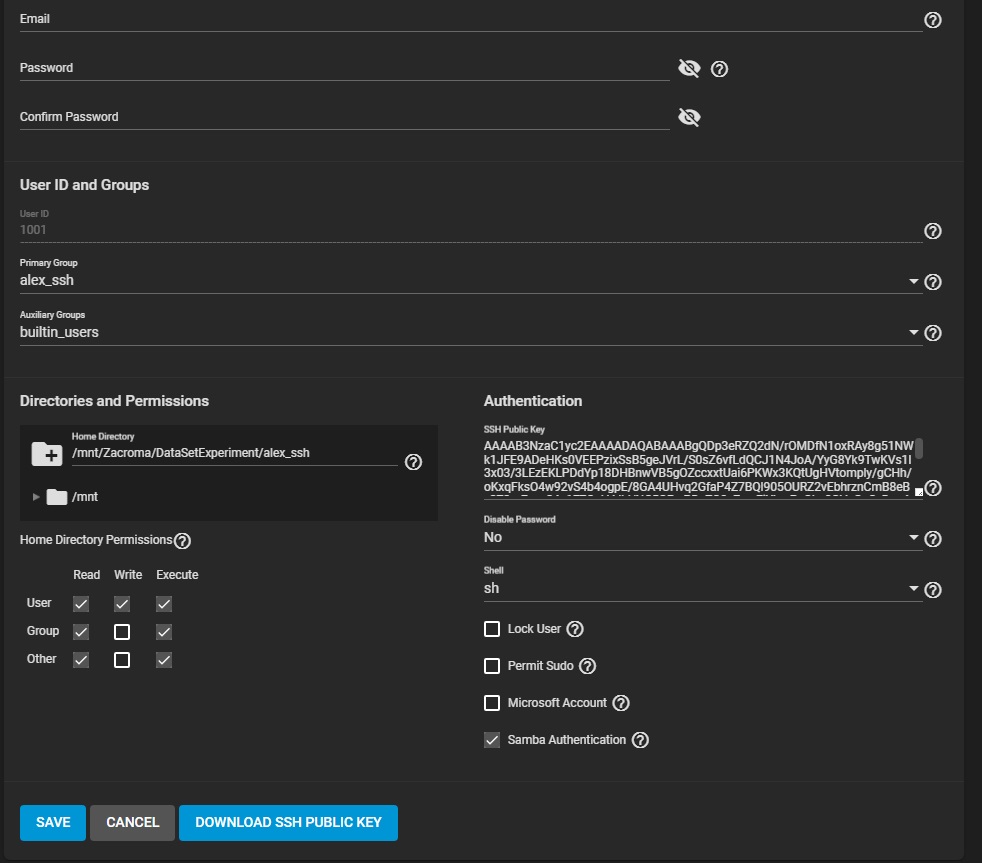
Task: Click the CANCEL button
Action: click(x=132, y=822)
